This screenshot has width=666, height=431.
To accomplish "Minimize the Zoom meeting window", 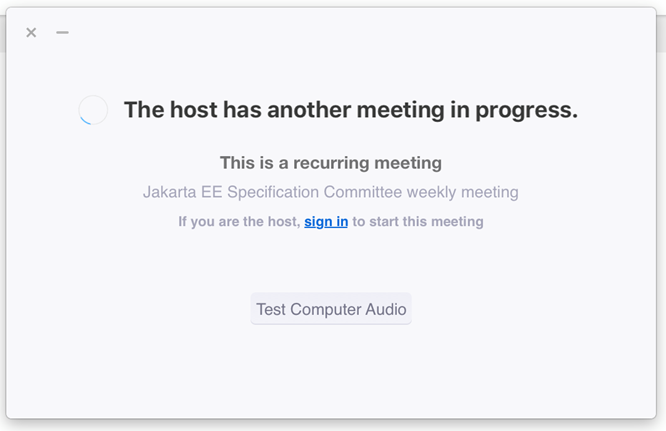I will [62, 33].
